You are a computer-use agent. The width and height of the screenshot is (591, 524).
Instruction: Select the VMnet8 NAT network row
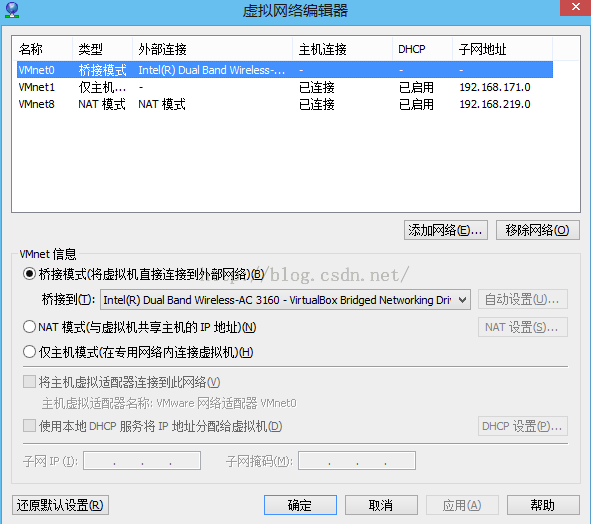tap(285, 104)
